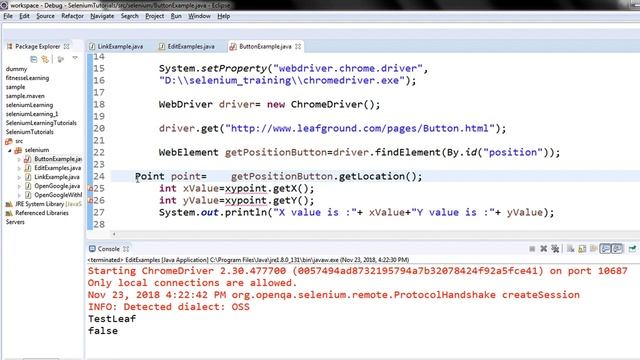
Task: Expand EditExamples.java in the tree
Action: pos(19,168)
